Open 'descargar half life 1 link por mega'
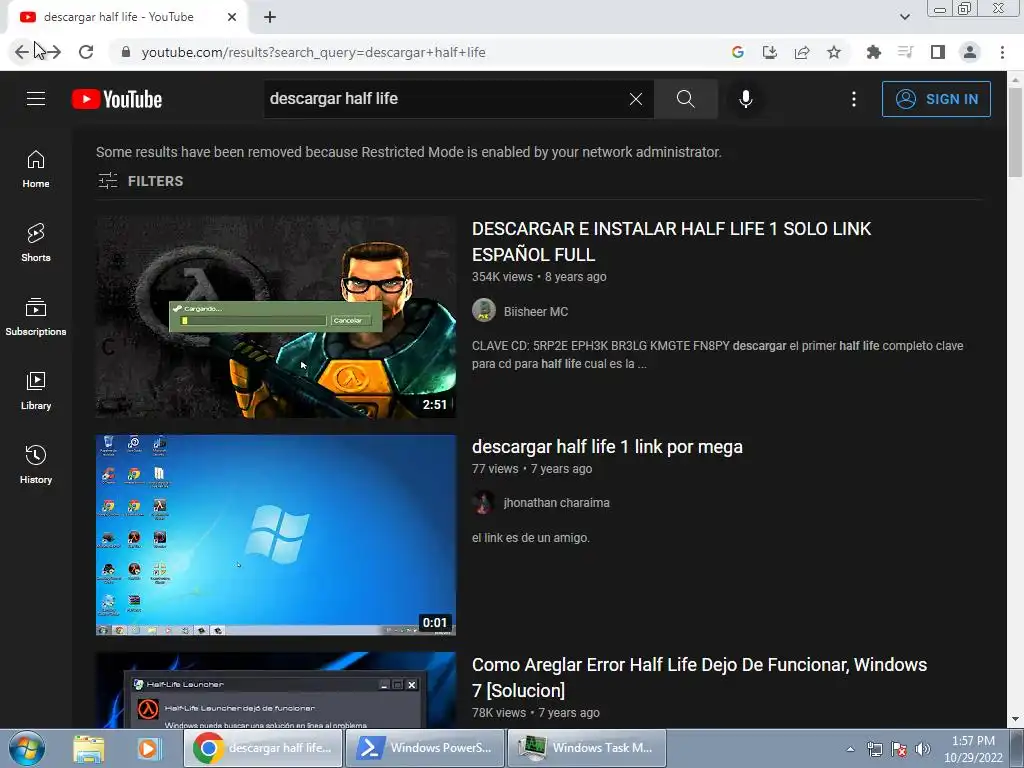This screenshot has height=768, width=1024. [607, 447]
